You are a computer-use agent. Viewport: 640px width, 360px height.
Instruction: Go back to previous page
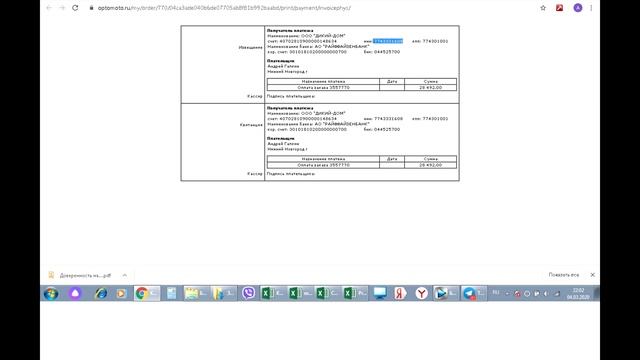[49, 8]
